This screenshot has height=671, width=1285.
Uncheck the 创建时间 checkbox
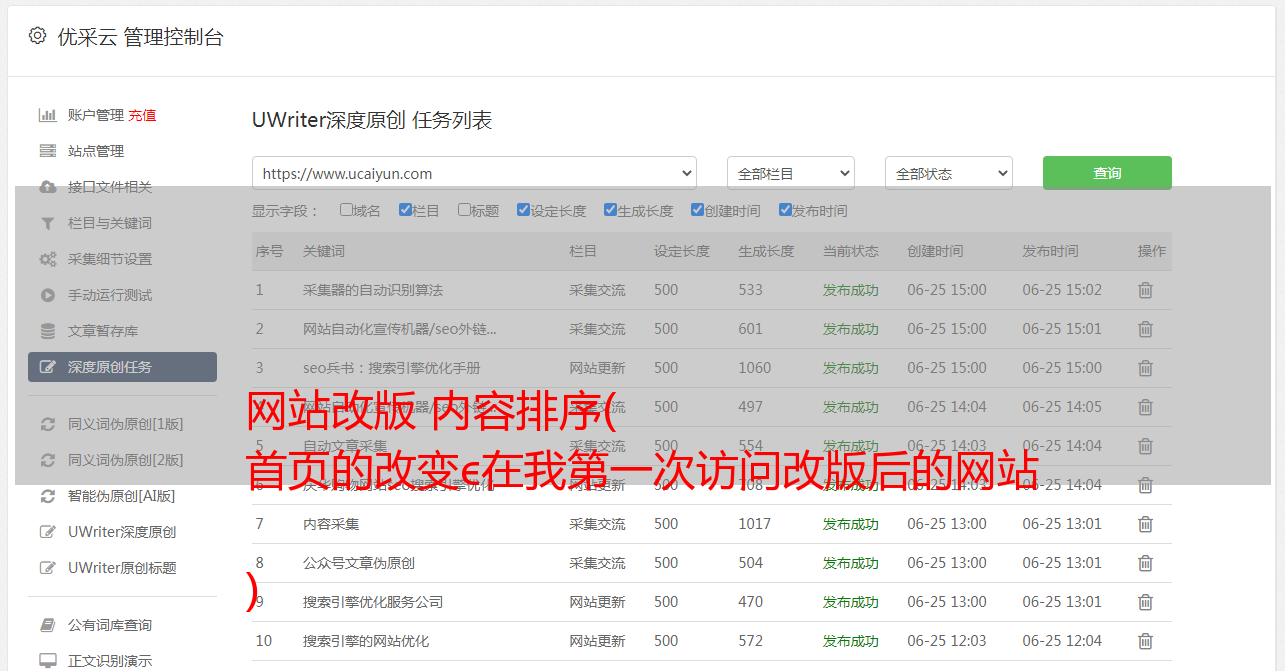pyautogui.click(x=697, y=210)
